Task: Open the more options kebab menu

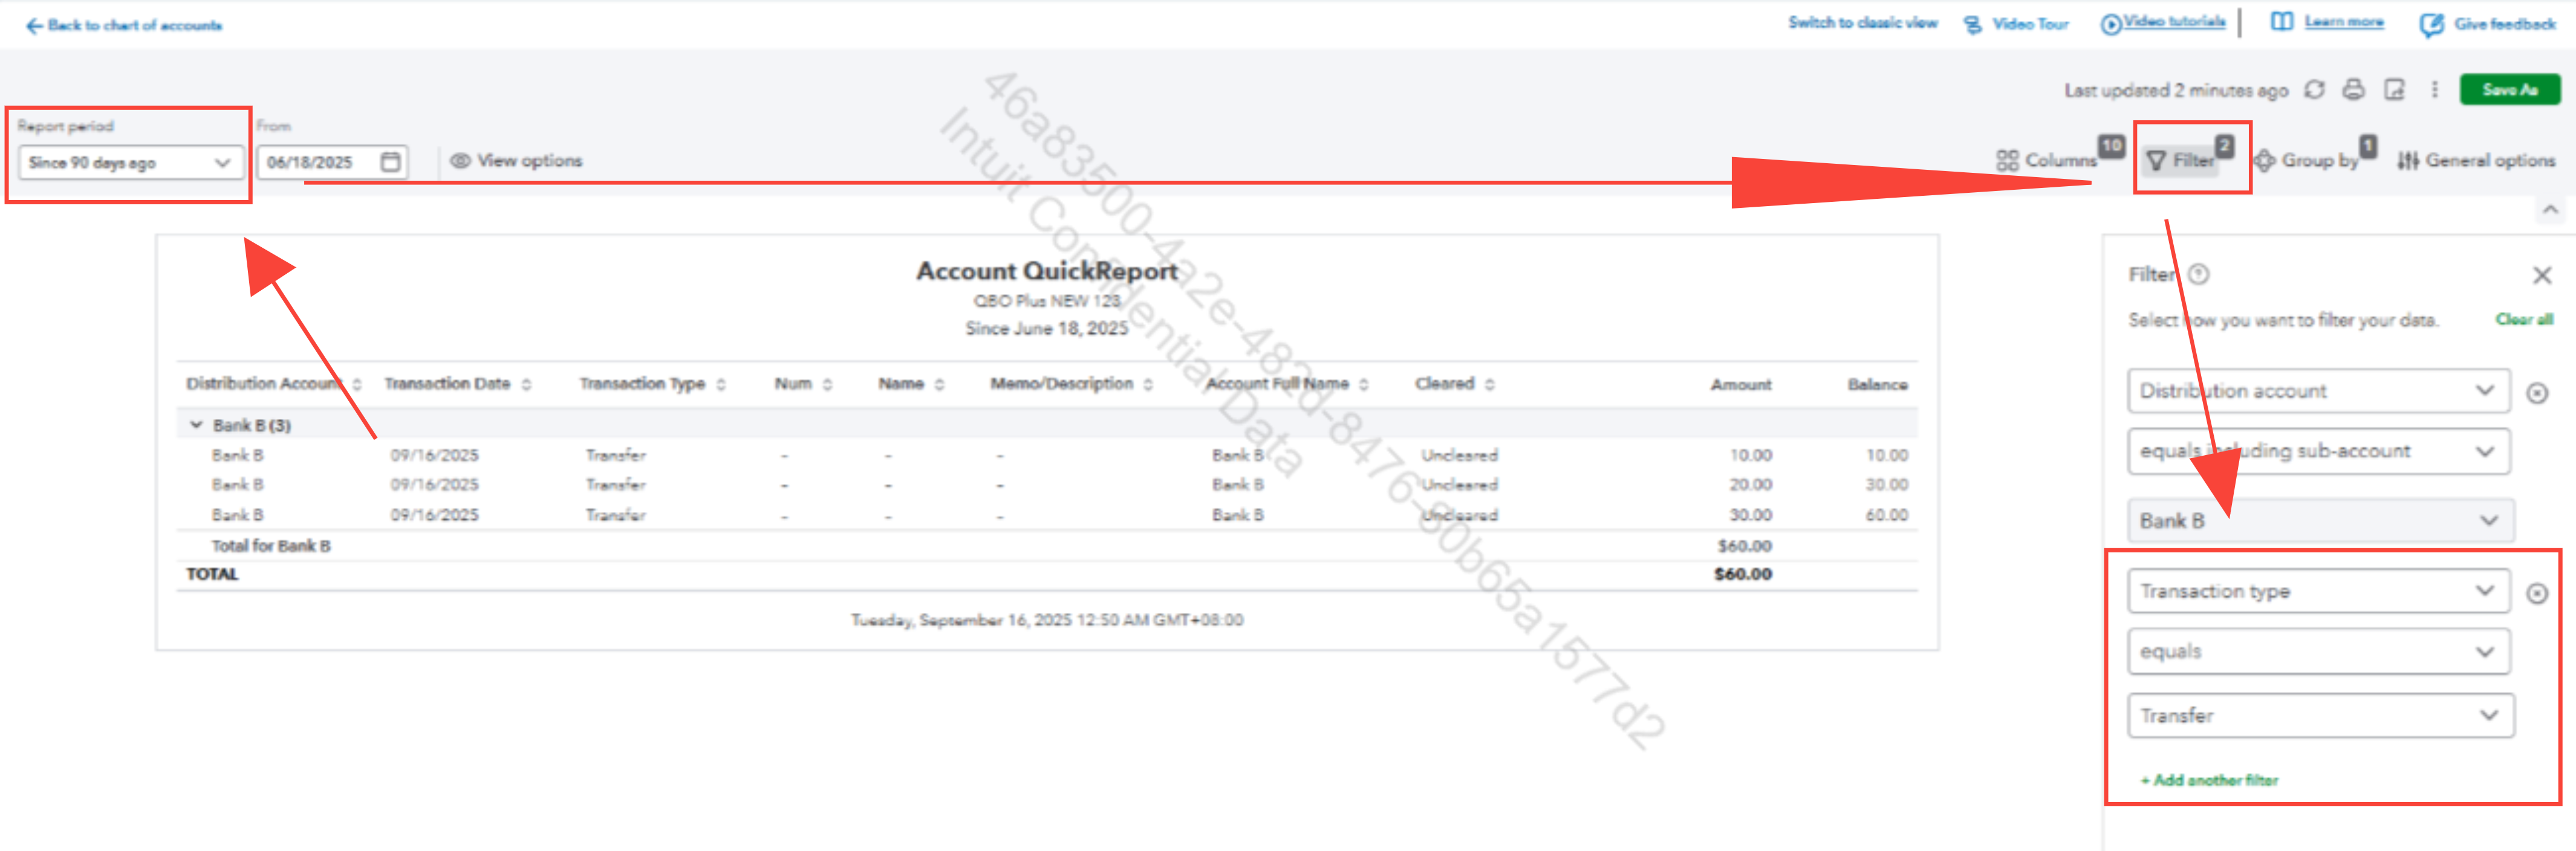Action: 2435,90
